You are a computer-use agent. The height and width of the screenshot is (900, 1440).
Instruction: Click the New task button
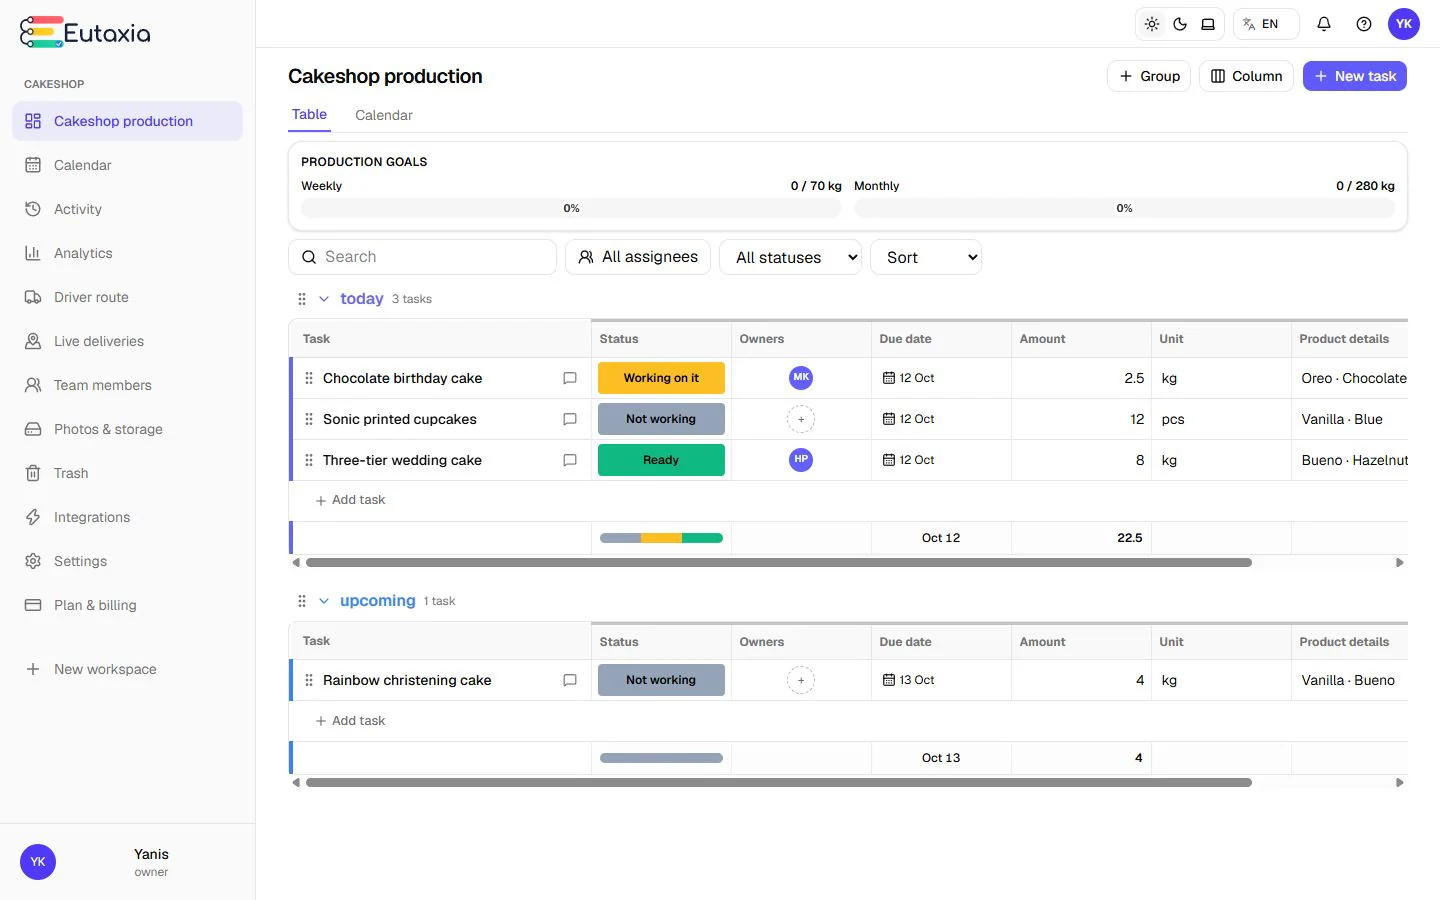coord(1355,76)
